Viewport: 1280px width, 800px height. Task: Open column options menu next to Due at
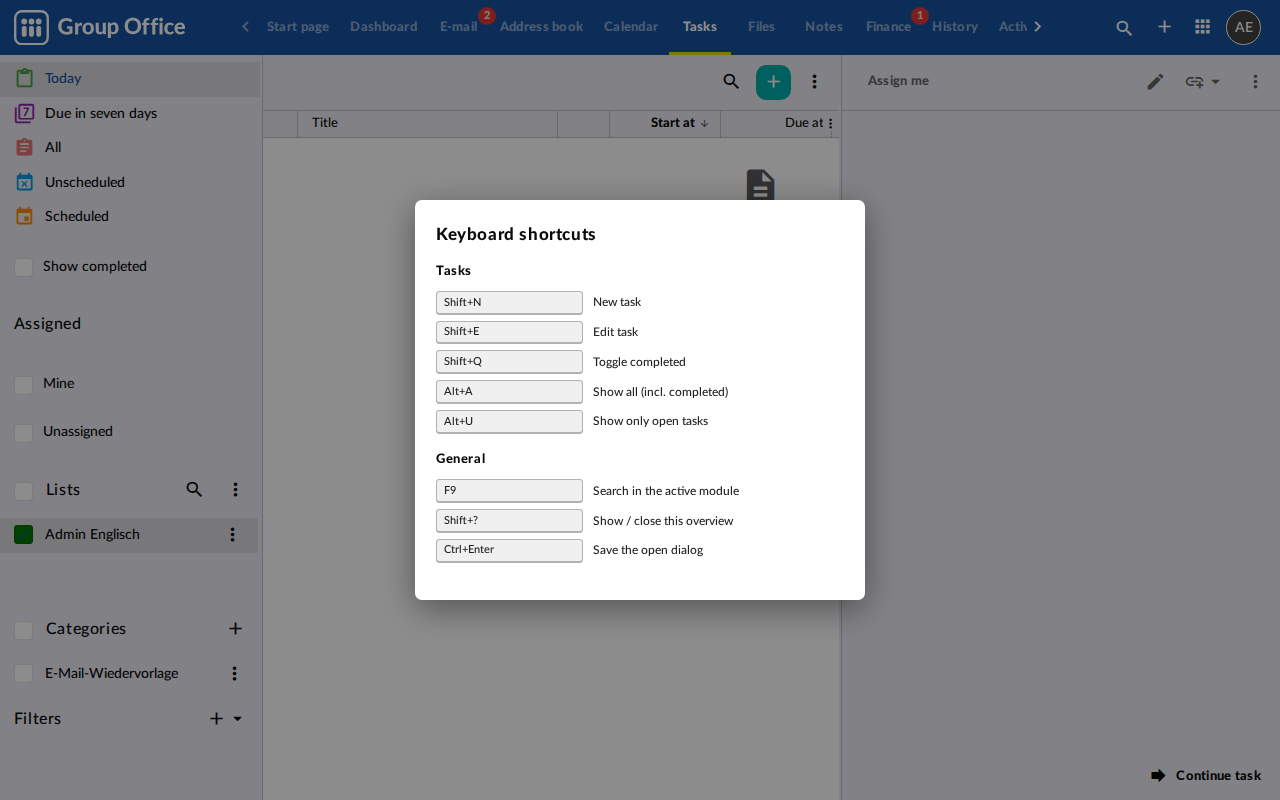[x=830, y=124]
